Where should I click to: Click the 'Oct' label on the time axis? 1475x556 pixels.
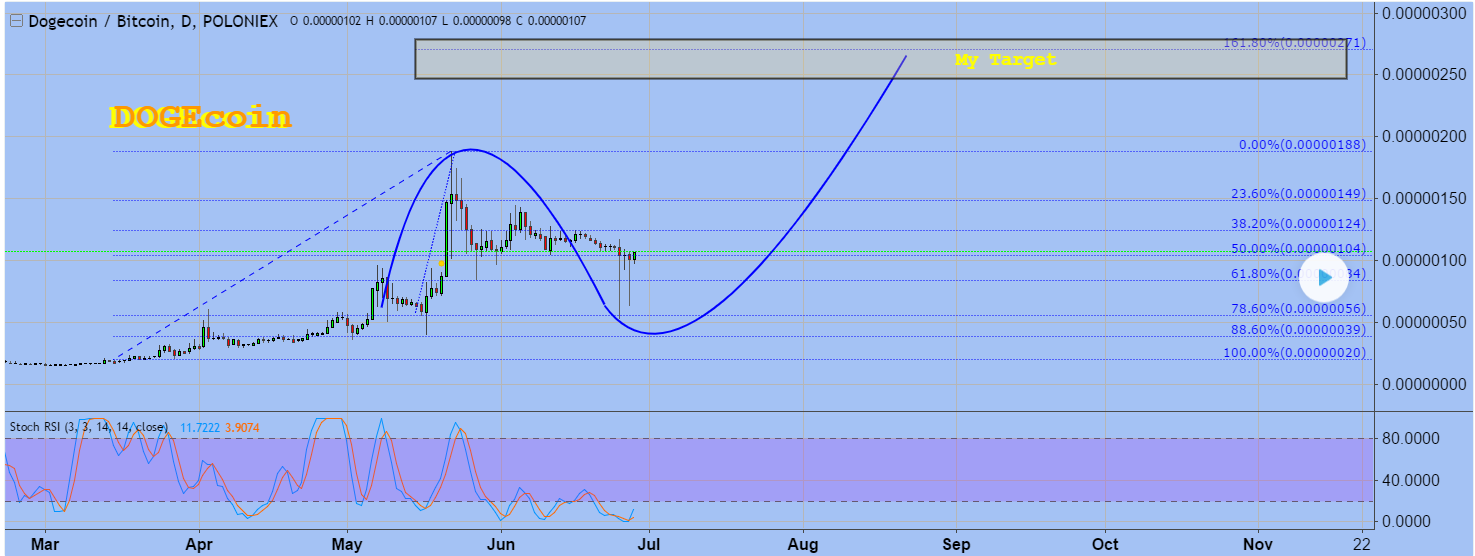click(1105, 544)
